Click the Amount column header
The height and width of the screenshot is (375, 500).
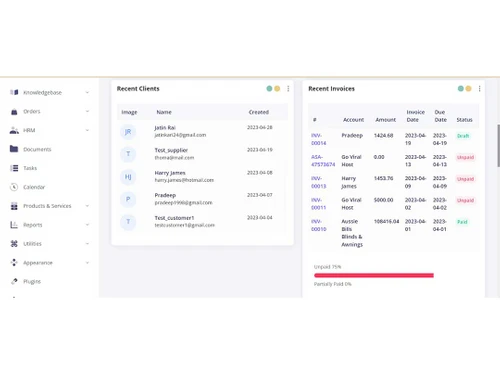(x=386, y=120)
